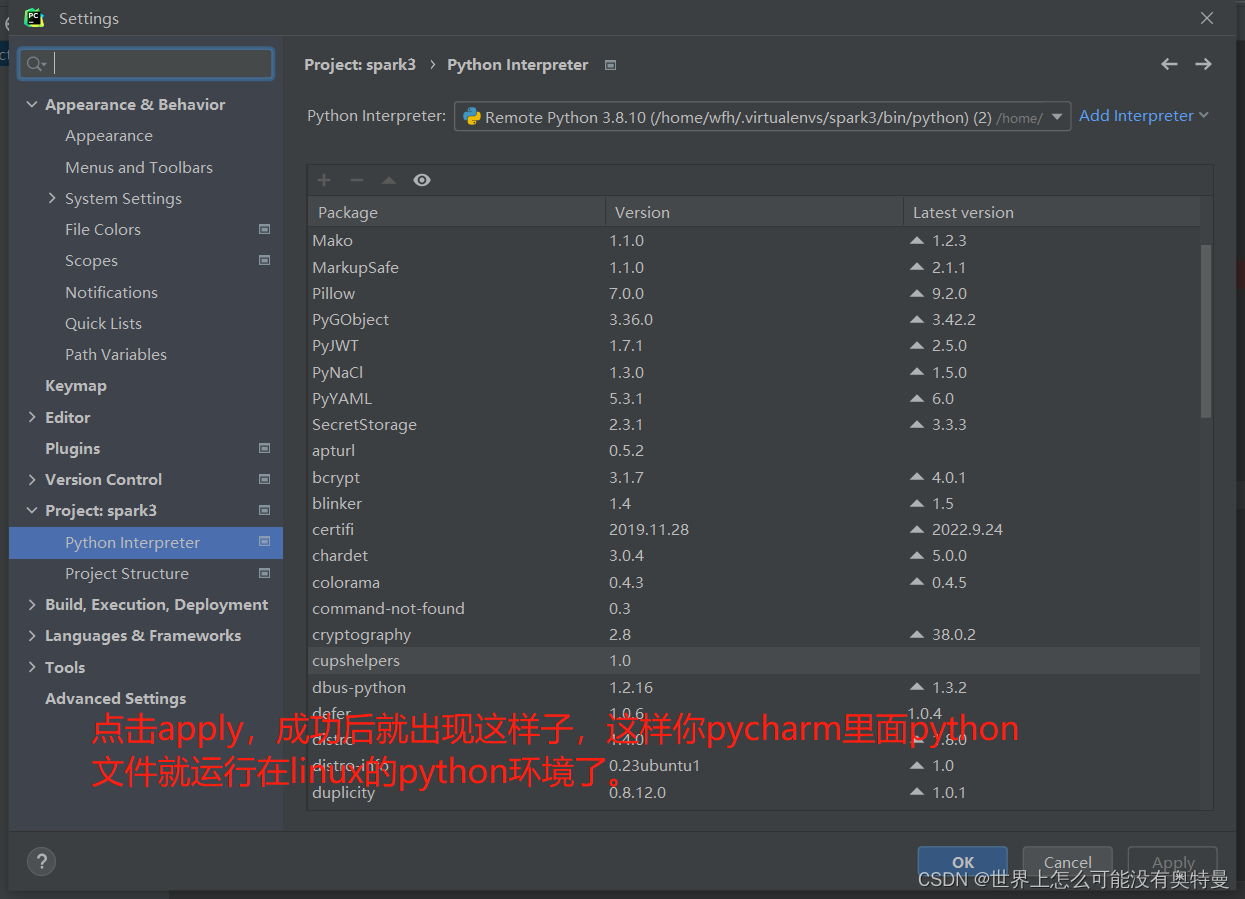1245x899 pixels.
Task: Select the colorama package row
Action: coord(754,583)
